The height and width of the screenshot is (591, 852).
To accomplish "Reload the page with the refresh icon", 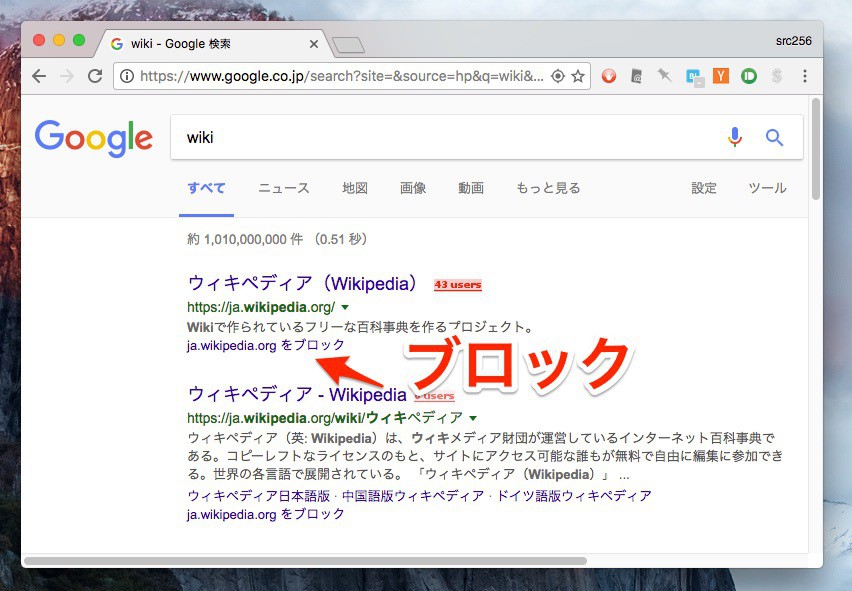I will point(95,76).
